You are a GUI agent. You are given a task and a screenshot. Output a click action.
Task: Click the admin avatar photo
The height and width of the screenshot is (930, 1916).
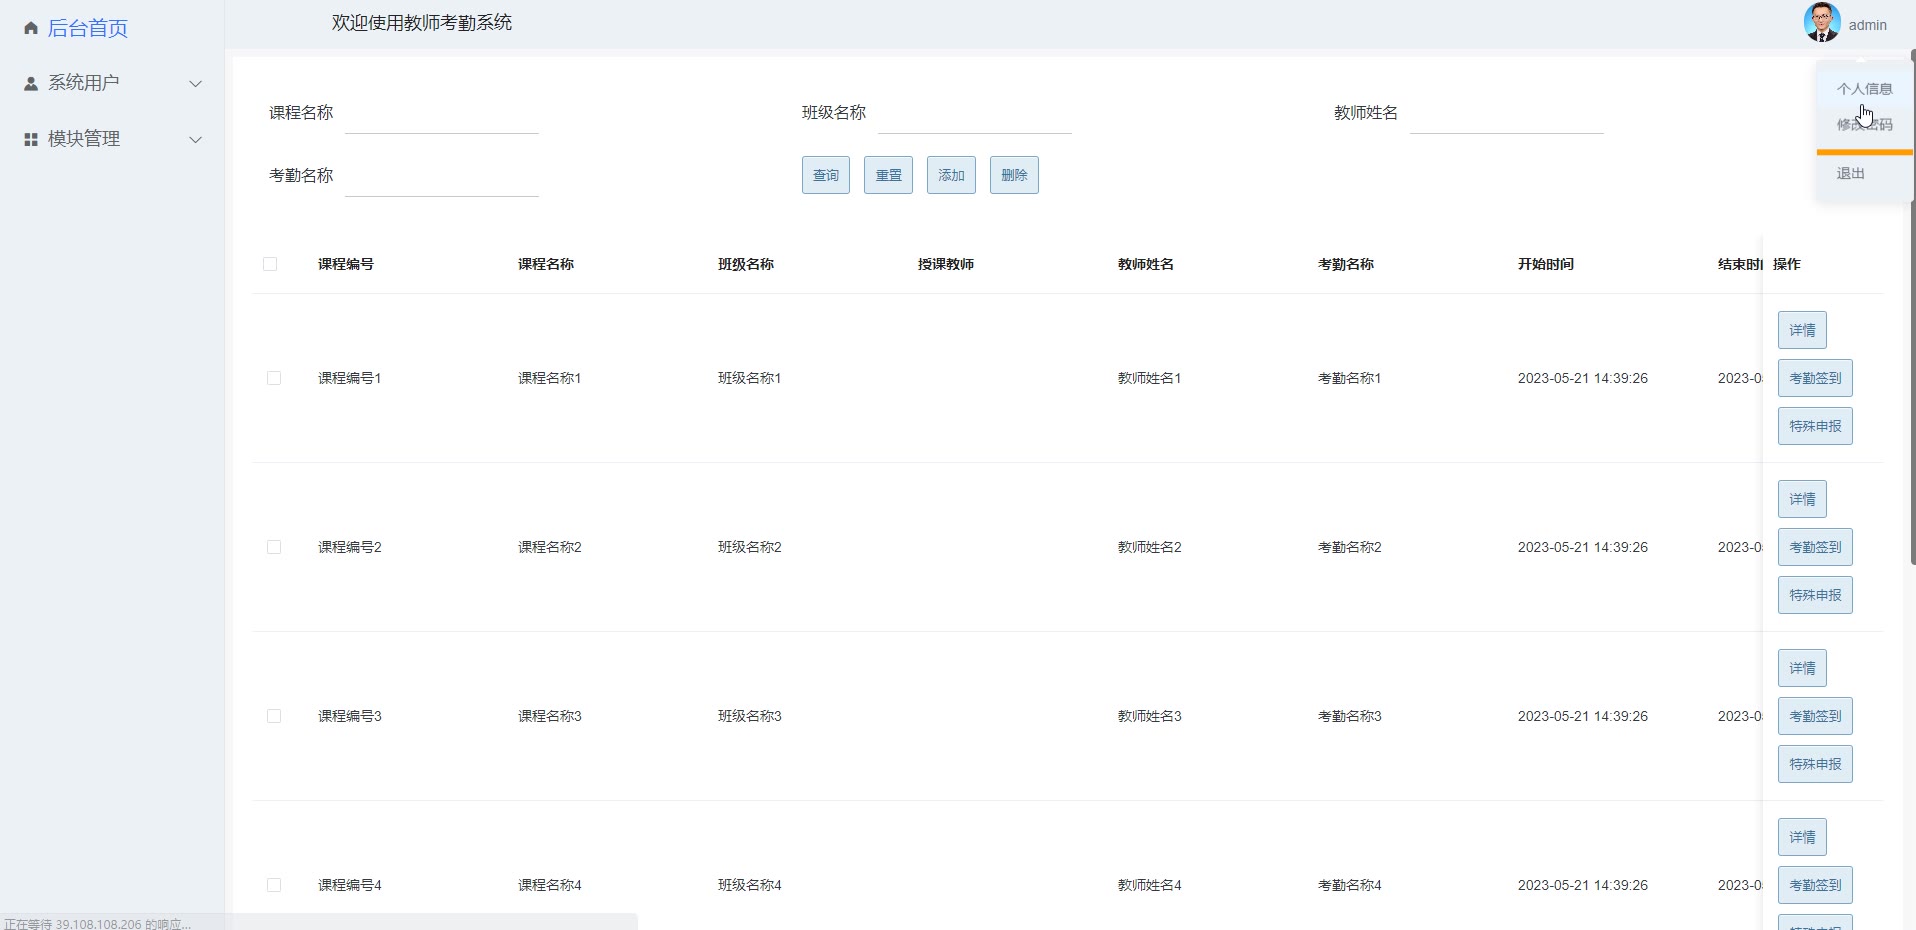click(x=1822, y=22)
